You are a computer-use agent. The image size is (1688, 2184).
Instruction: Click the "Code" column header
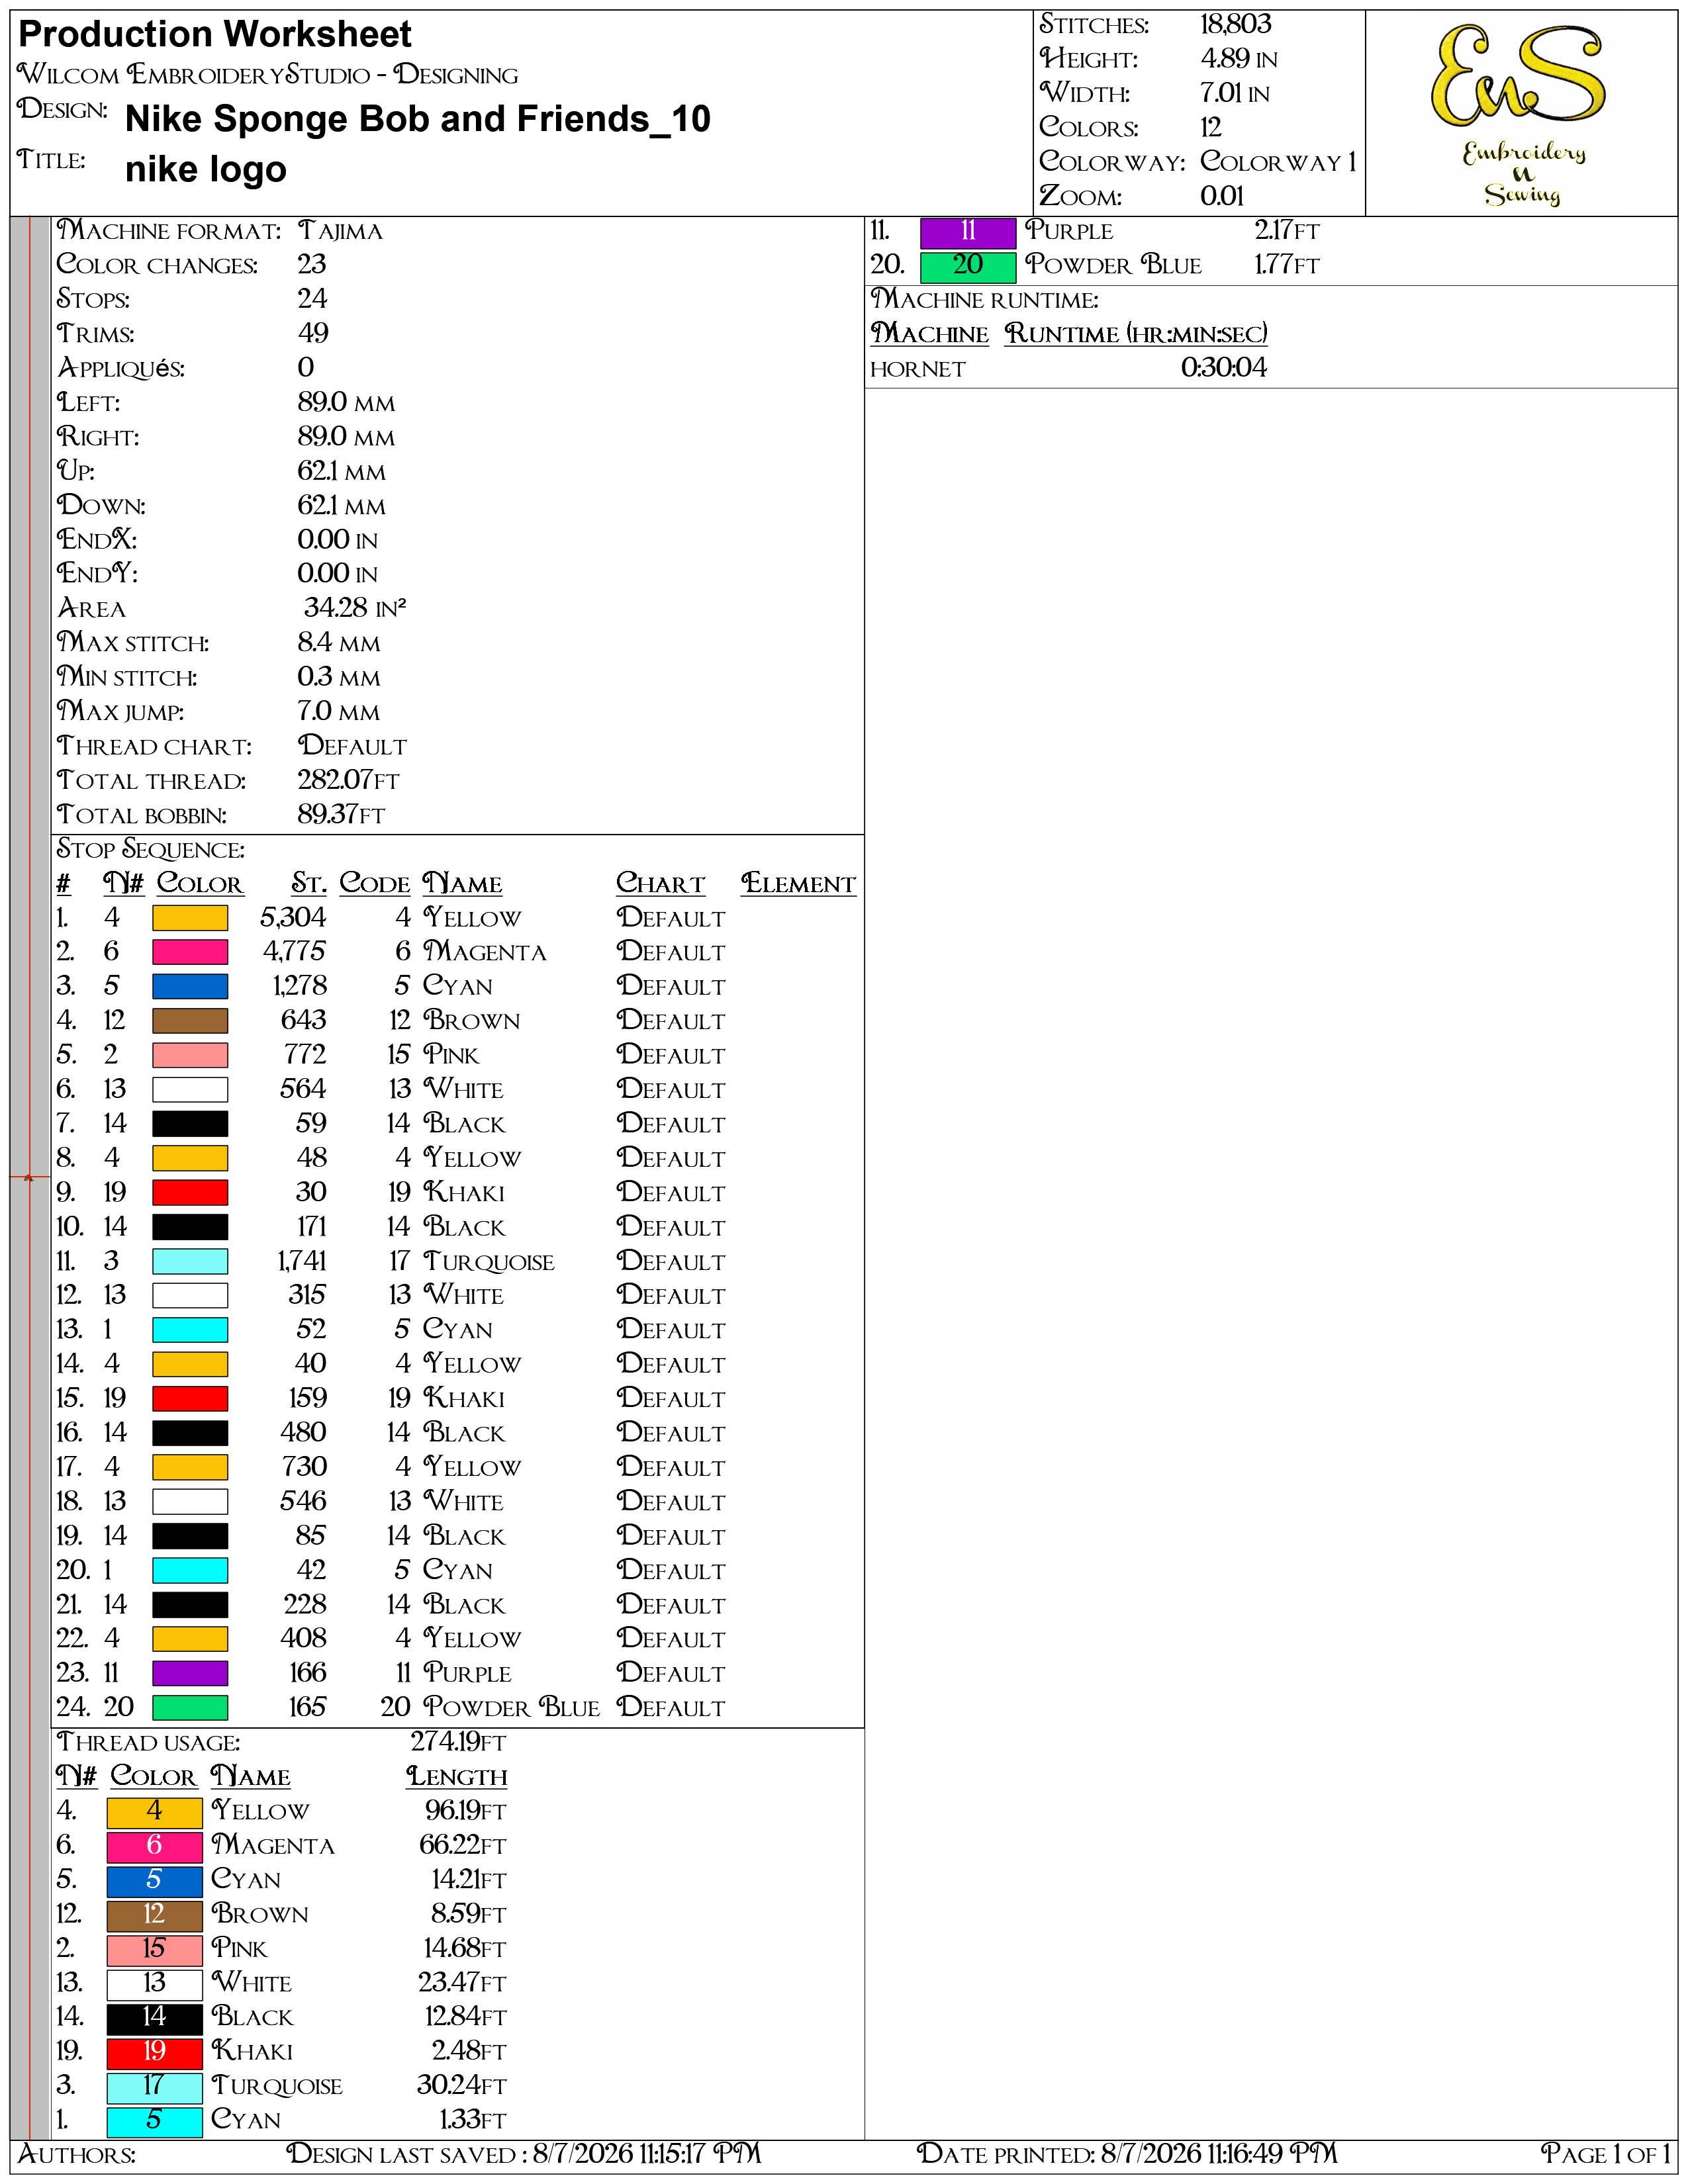click(375, 884)
